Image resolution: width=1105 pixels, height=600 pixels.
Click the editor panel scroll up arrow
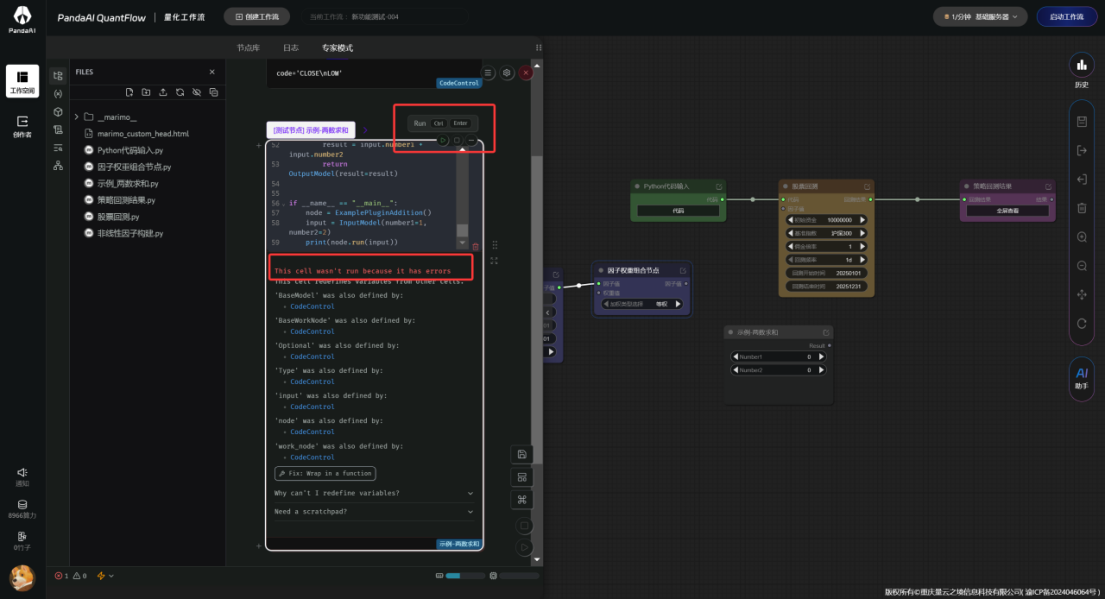pos(537,66)
